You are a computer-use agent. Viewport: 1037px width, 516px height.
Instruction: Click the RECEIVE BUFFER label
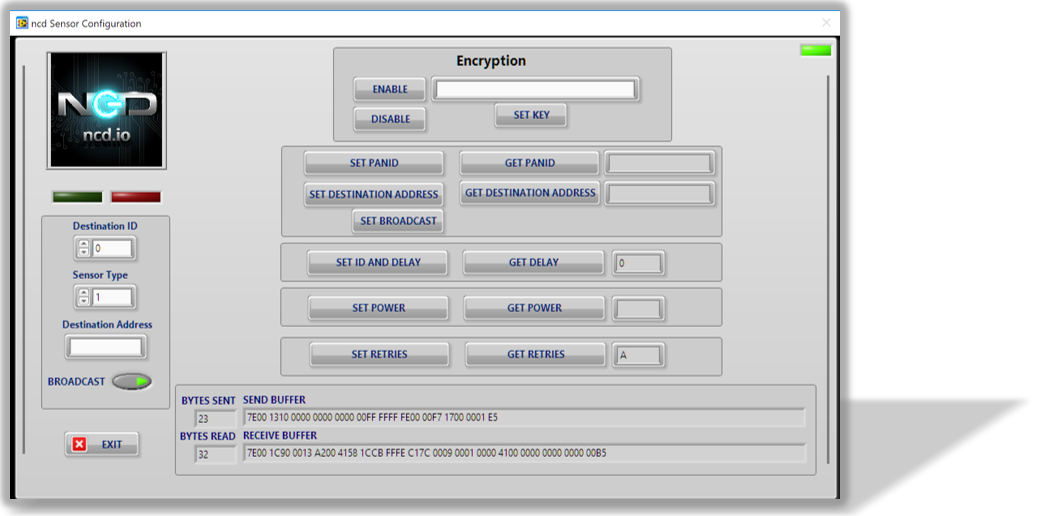[280, 436]
